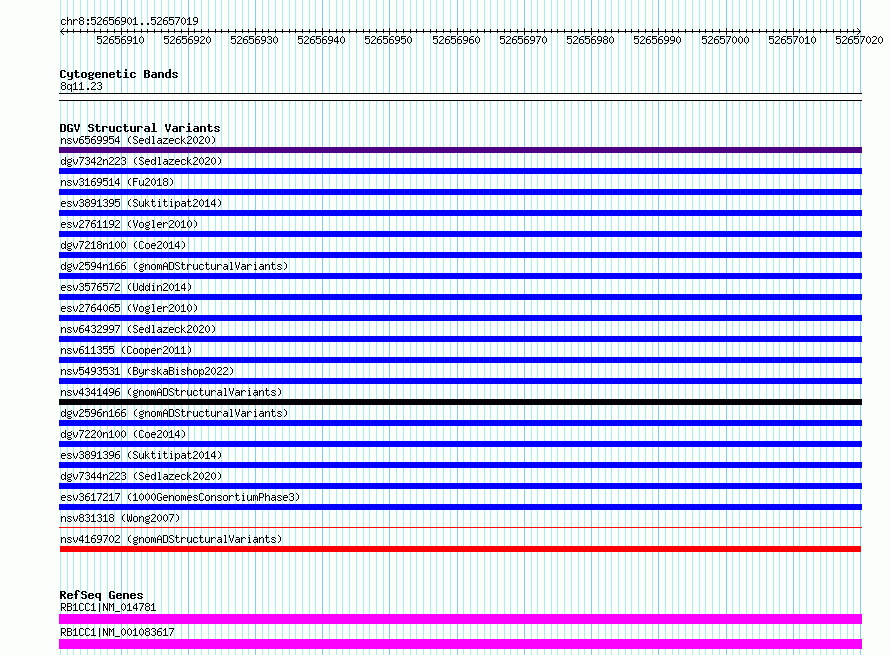Open dgv7342n223 (Sedlazeck2020) variant label
This screenshot has height=655, width=890.
pyautogui.click(x=141, y=161)
